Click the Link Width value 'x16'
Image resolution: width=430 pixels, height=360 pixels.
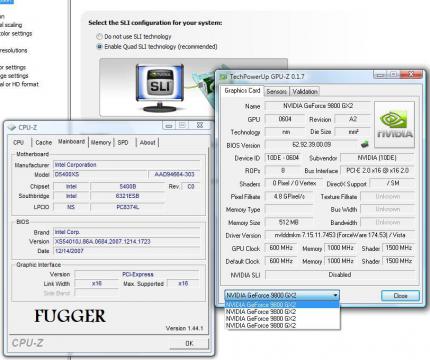pyautogui.click(x=97, y=283)
